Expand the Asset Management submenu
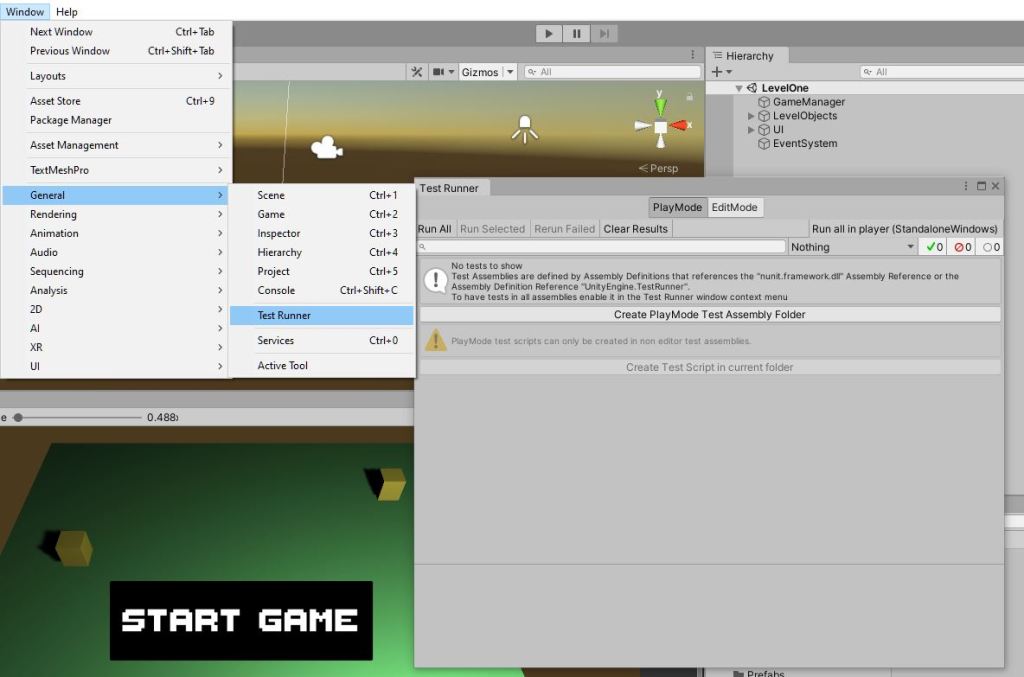This screenshot has width=1024, height=677. 117,145
